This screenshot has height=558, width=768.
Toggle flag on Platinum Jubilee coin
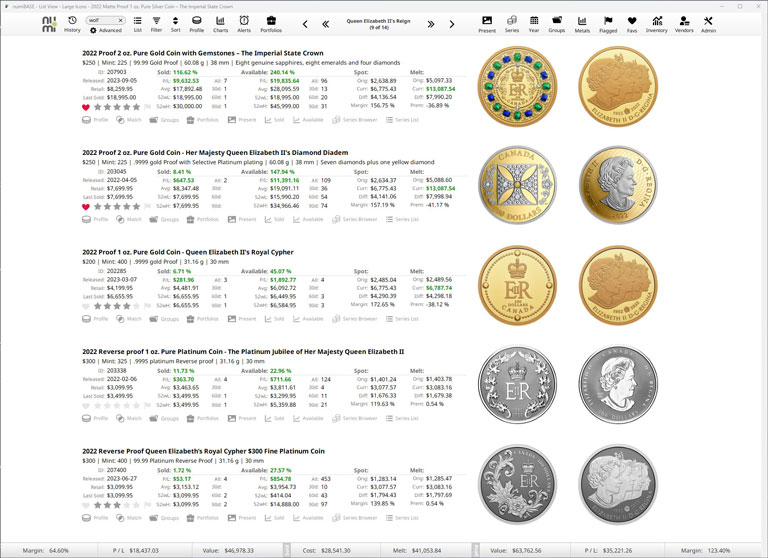point(147,405)
